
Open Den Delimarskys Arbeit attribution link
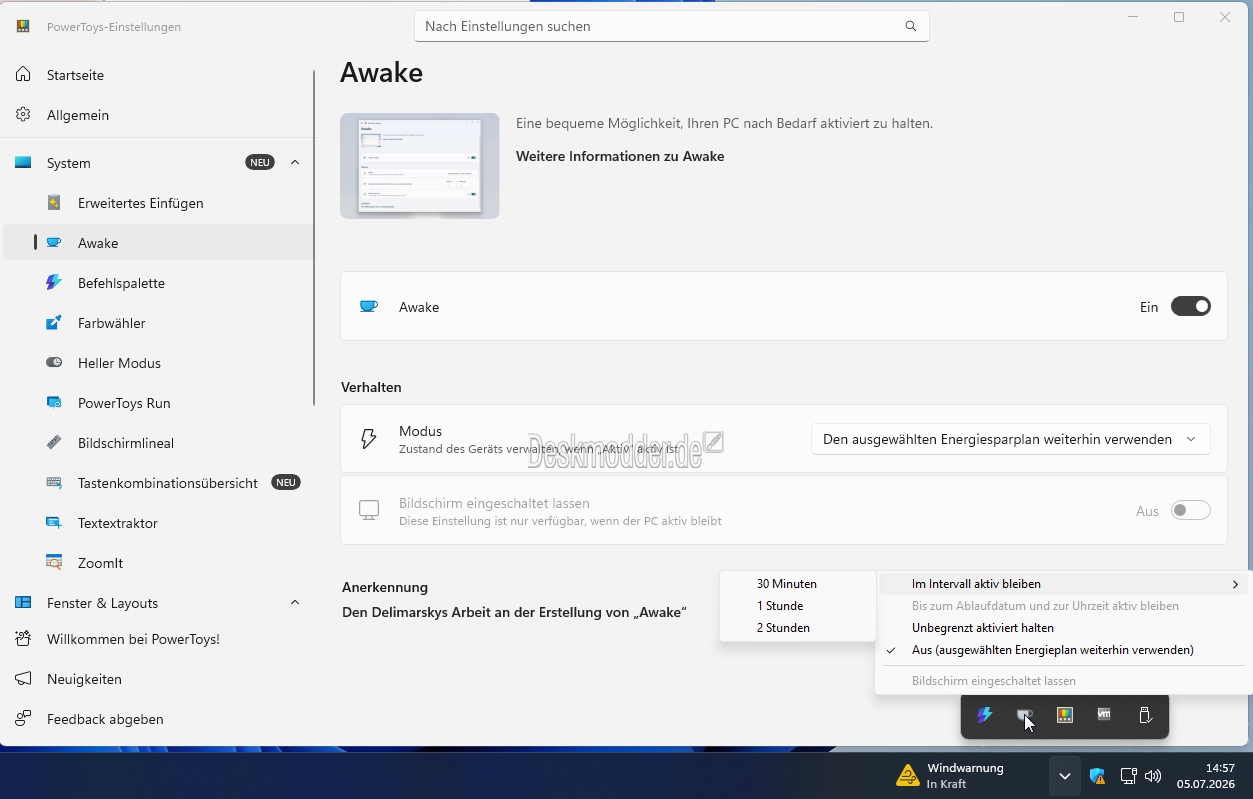pos(514,612)
